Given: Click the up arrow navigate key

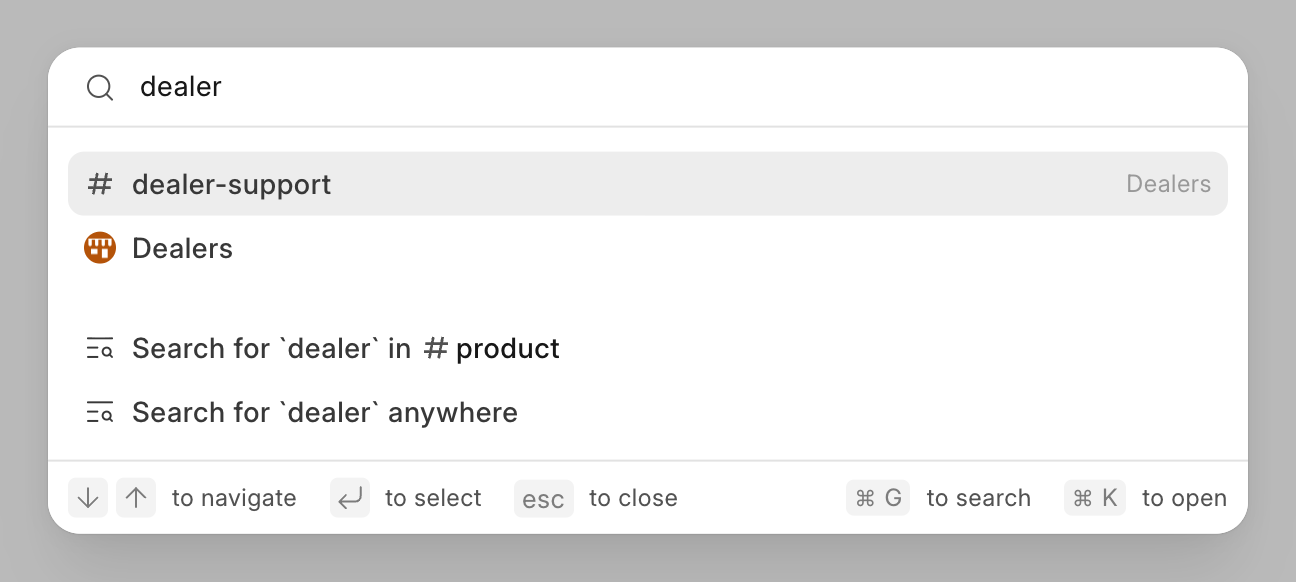Looking at the screenshot, I should [x=136, y=498].
